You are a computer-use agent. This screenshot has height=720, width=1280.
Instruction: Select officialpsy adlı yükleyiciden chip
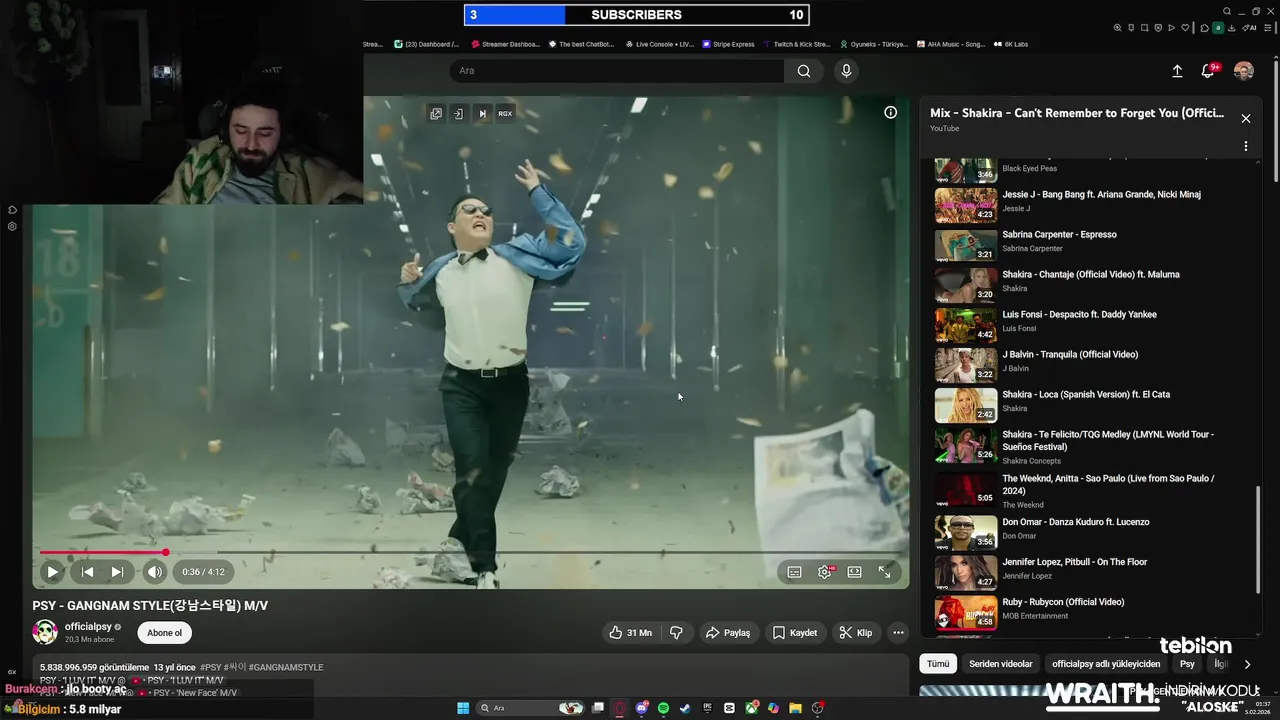click(x=1106, y=664)
